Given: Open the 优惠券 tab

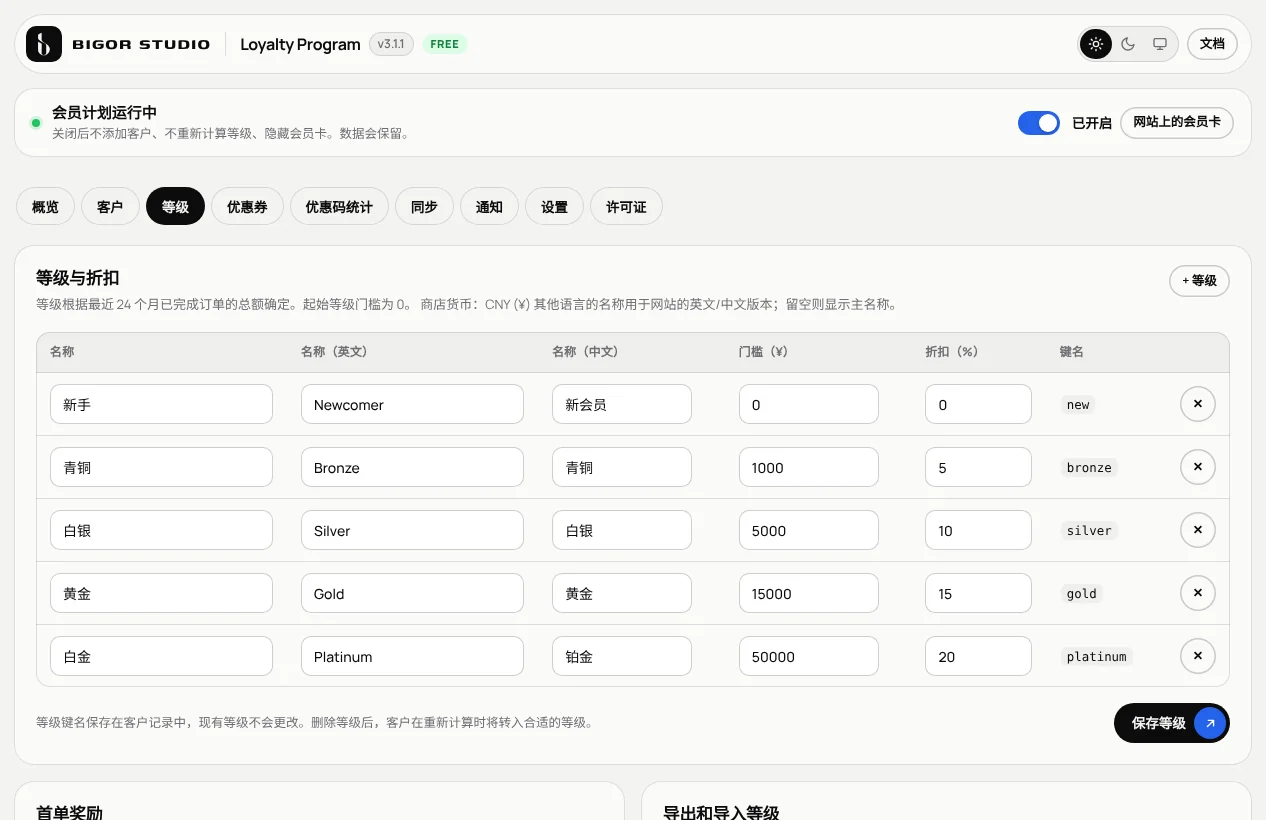Looking at the screenshot, I should (247, 207).
